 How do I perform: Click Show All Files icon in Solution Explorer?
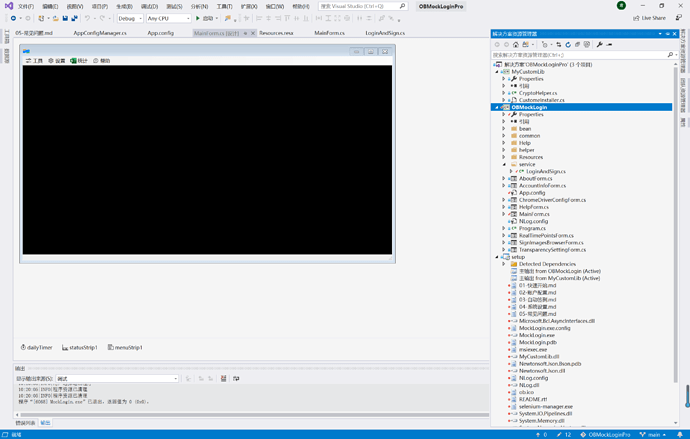click(x=587, y=44)
